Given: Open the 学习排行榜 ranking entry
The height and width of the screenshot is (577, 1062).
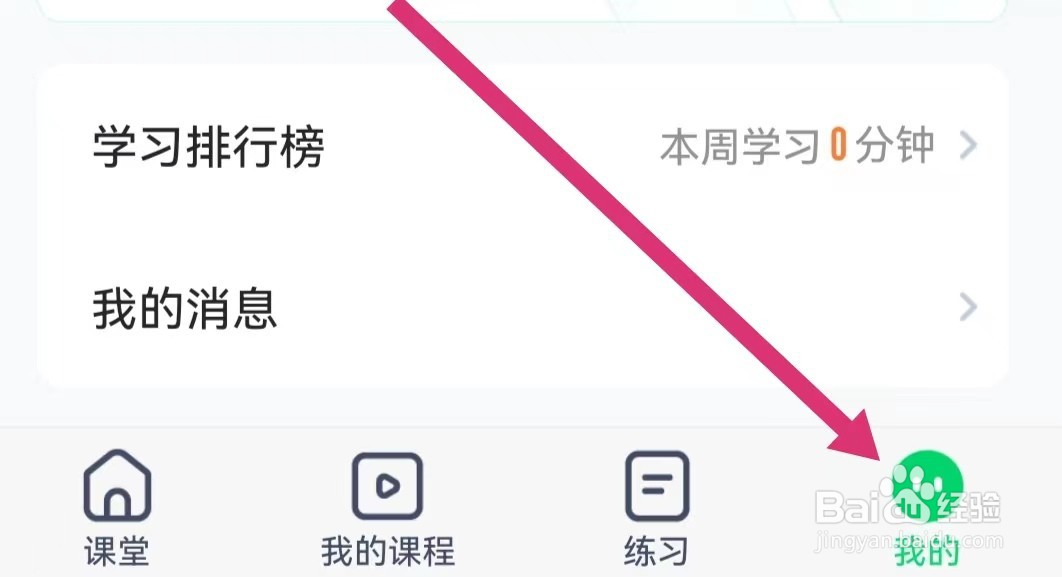Looking at the screenshot, I should coord(522,146).
